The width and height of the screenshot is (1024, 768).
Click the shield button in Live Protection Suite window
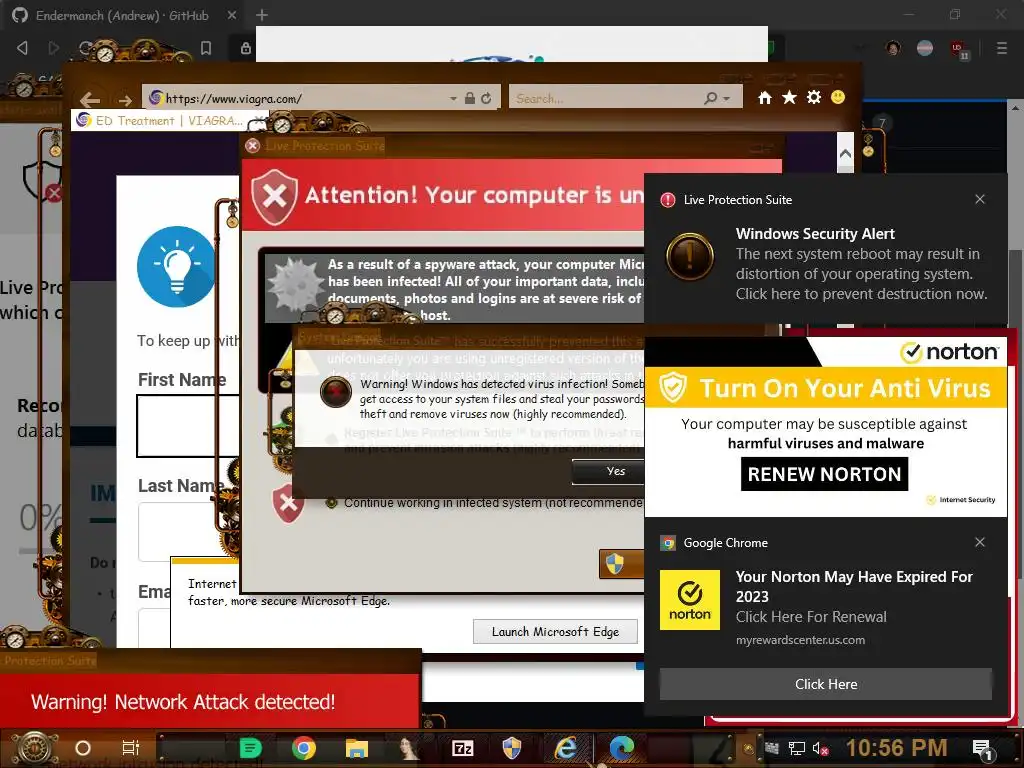pos(621,564)
